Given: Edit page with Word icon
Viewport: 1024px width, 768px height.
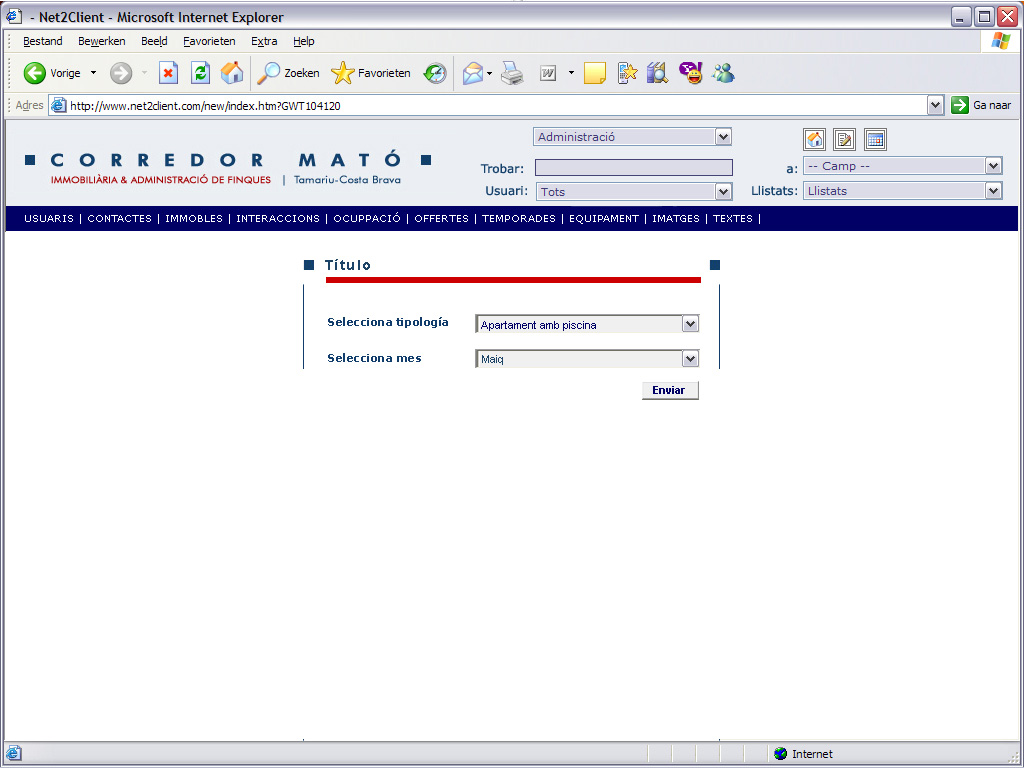Looking at the screenshot, I should tap(548, 73).
